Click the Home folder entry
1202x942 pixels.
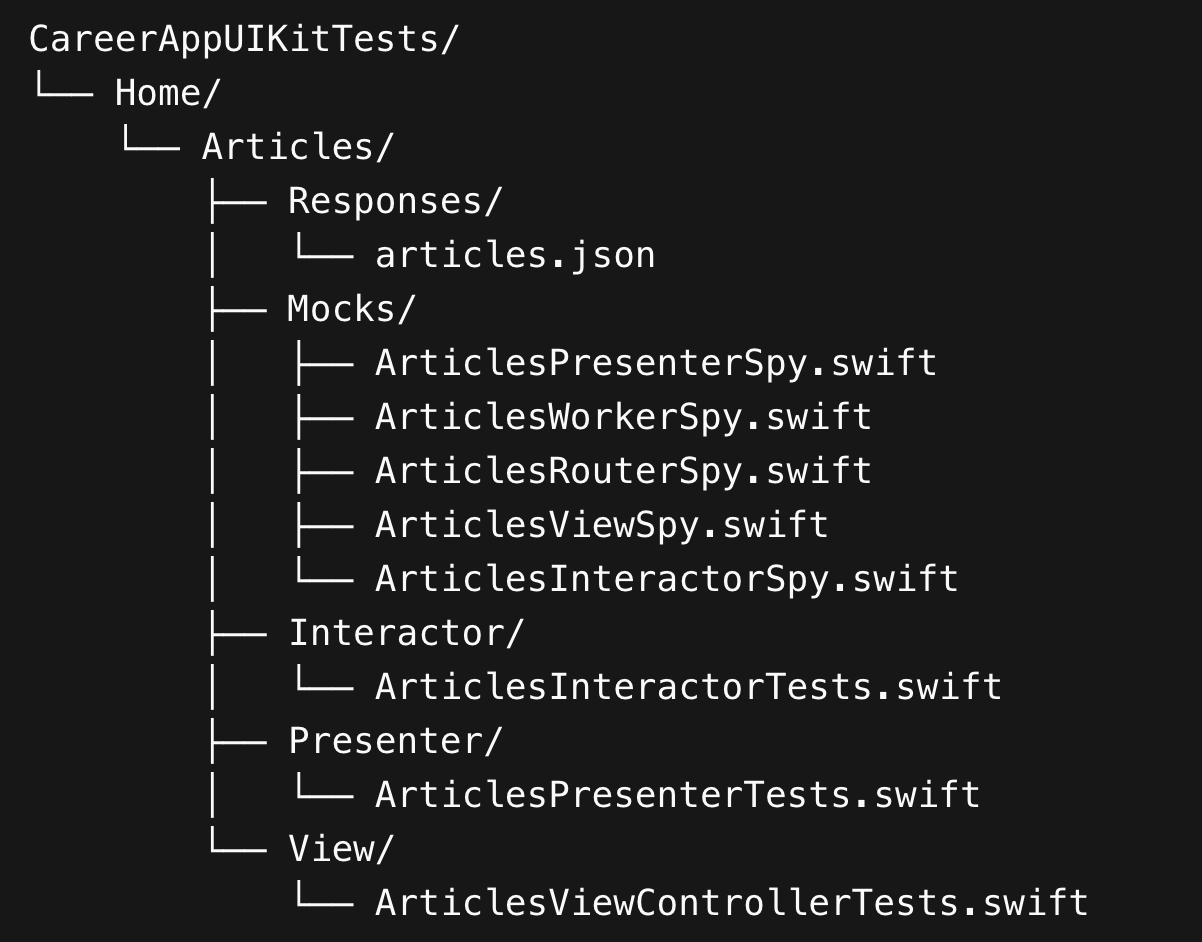pyautogui.click(x=167, y=93)
